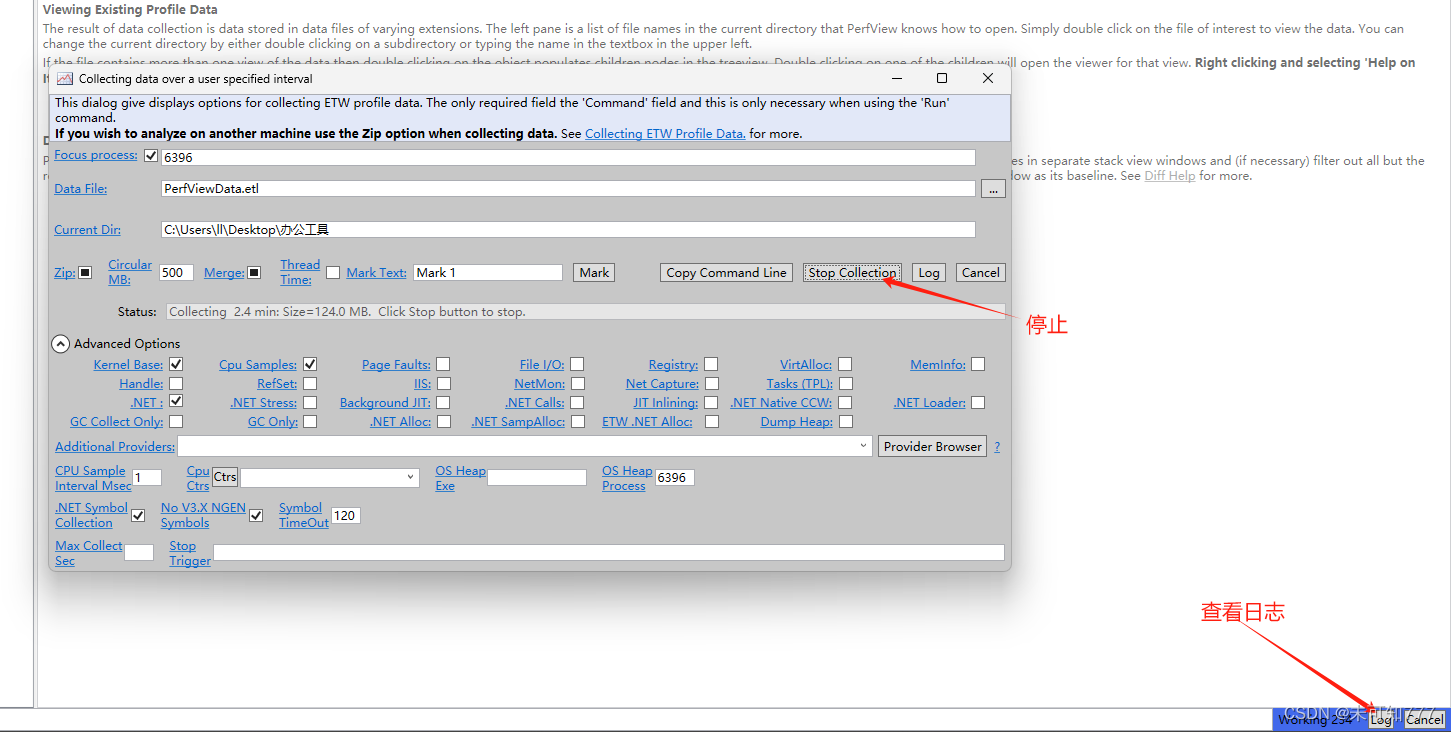This screenshot has width=1451, height=732.
Task: Enable the Tasks (TPL) checkbox
Action: [845, 383]
